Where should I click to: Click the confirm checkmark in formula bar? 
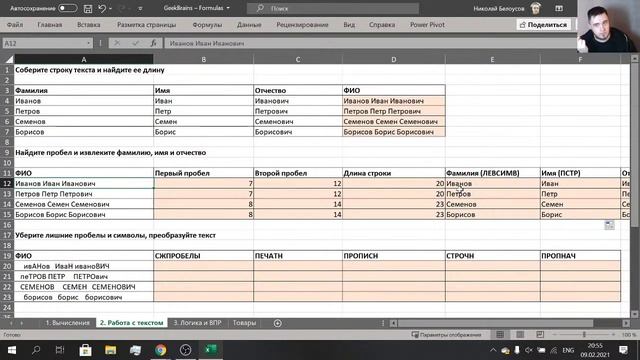(x=135, y=43)
